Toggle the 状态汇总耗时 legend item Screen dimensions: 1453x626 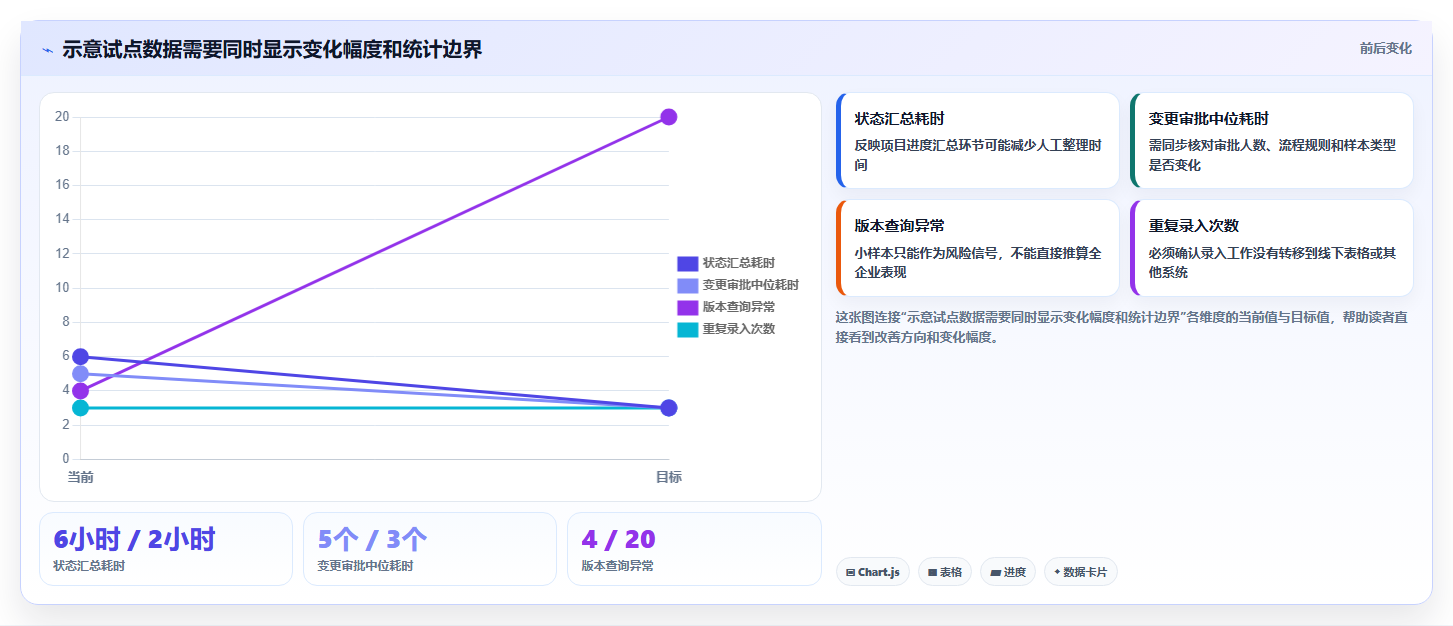click(726, 263)
